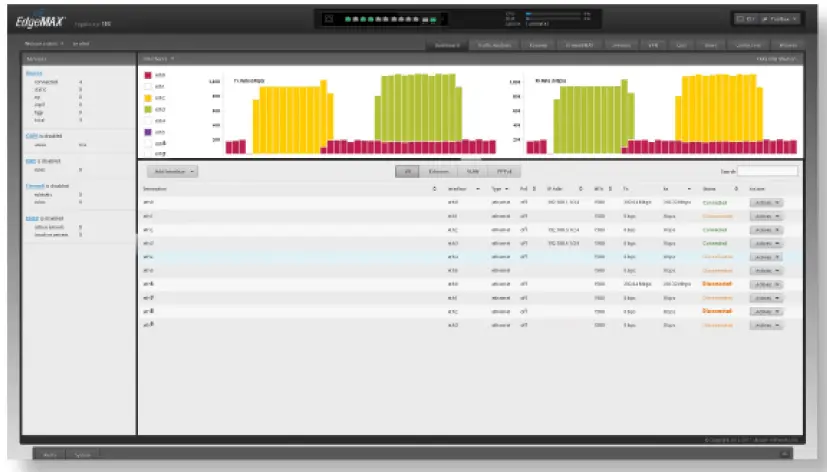Switch to the Routing tab

pyautogui.click(x=538, y=45)
